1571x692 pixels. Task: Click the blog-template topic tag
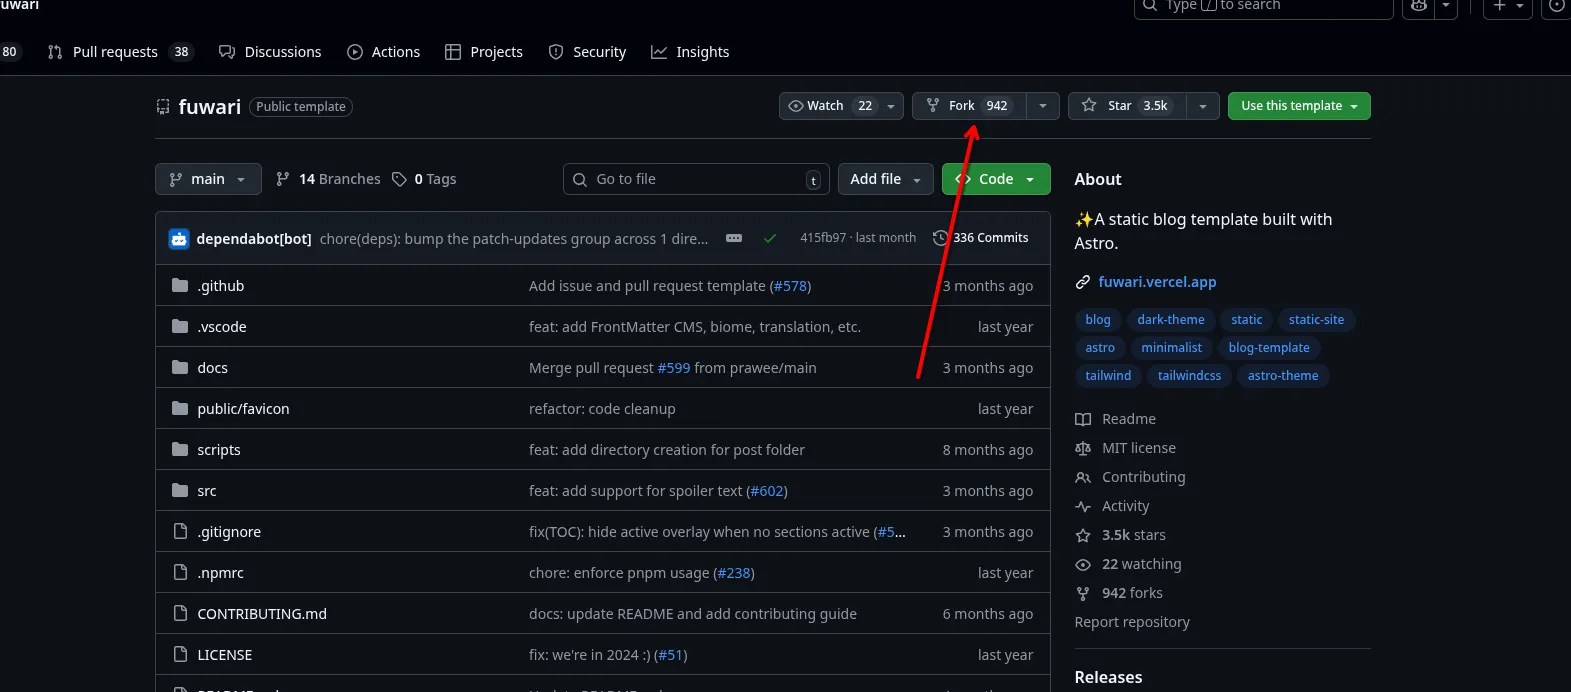coord(1269,348)
